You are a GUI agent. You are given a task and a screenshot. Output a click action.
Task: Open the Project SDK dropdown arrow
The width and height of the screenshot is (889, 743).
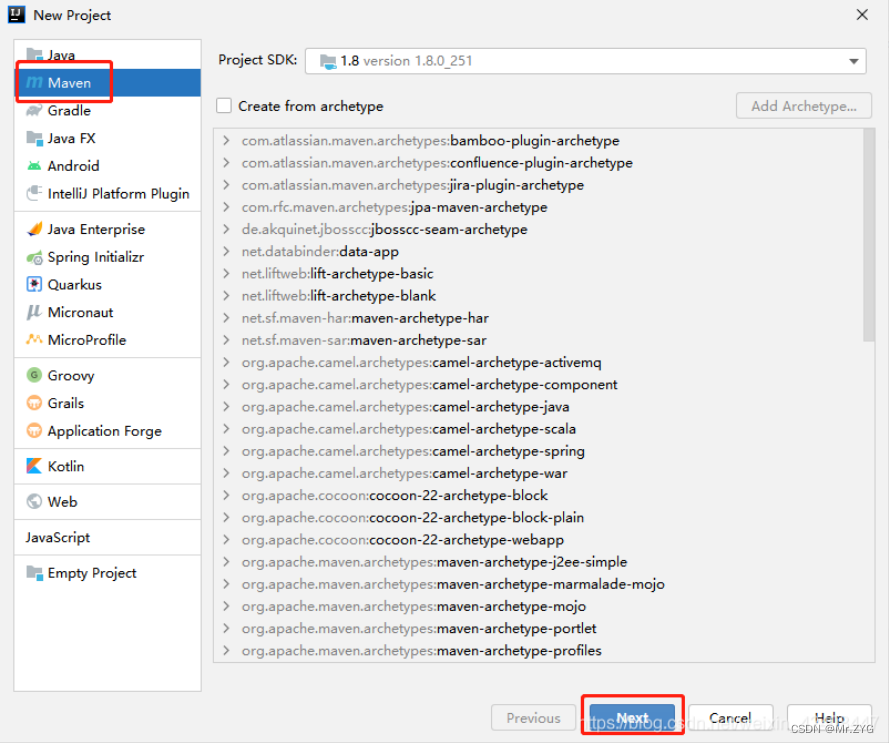click(853, 61)
